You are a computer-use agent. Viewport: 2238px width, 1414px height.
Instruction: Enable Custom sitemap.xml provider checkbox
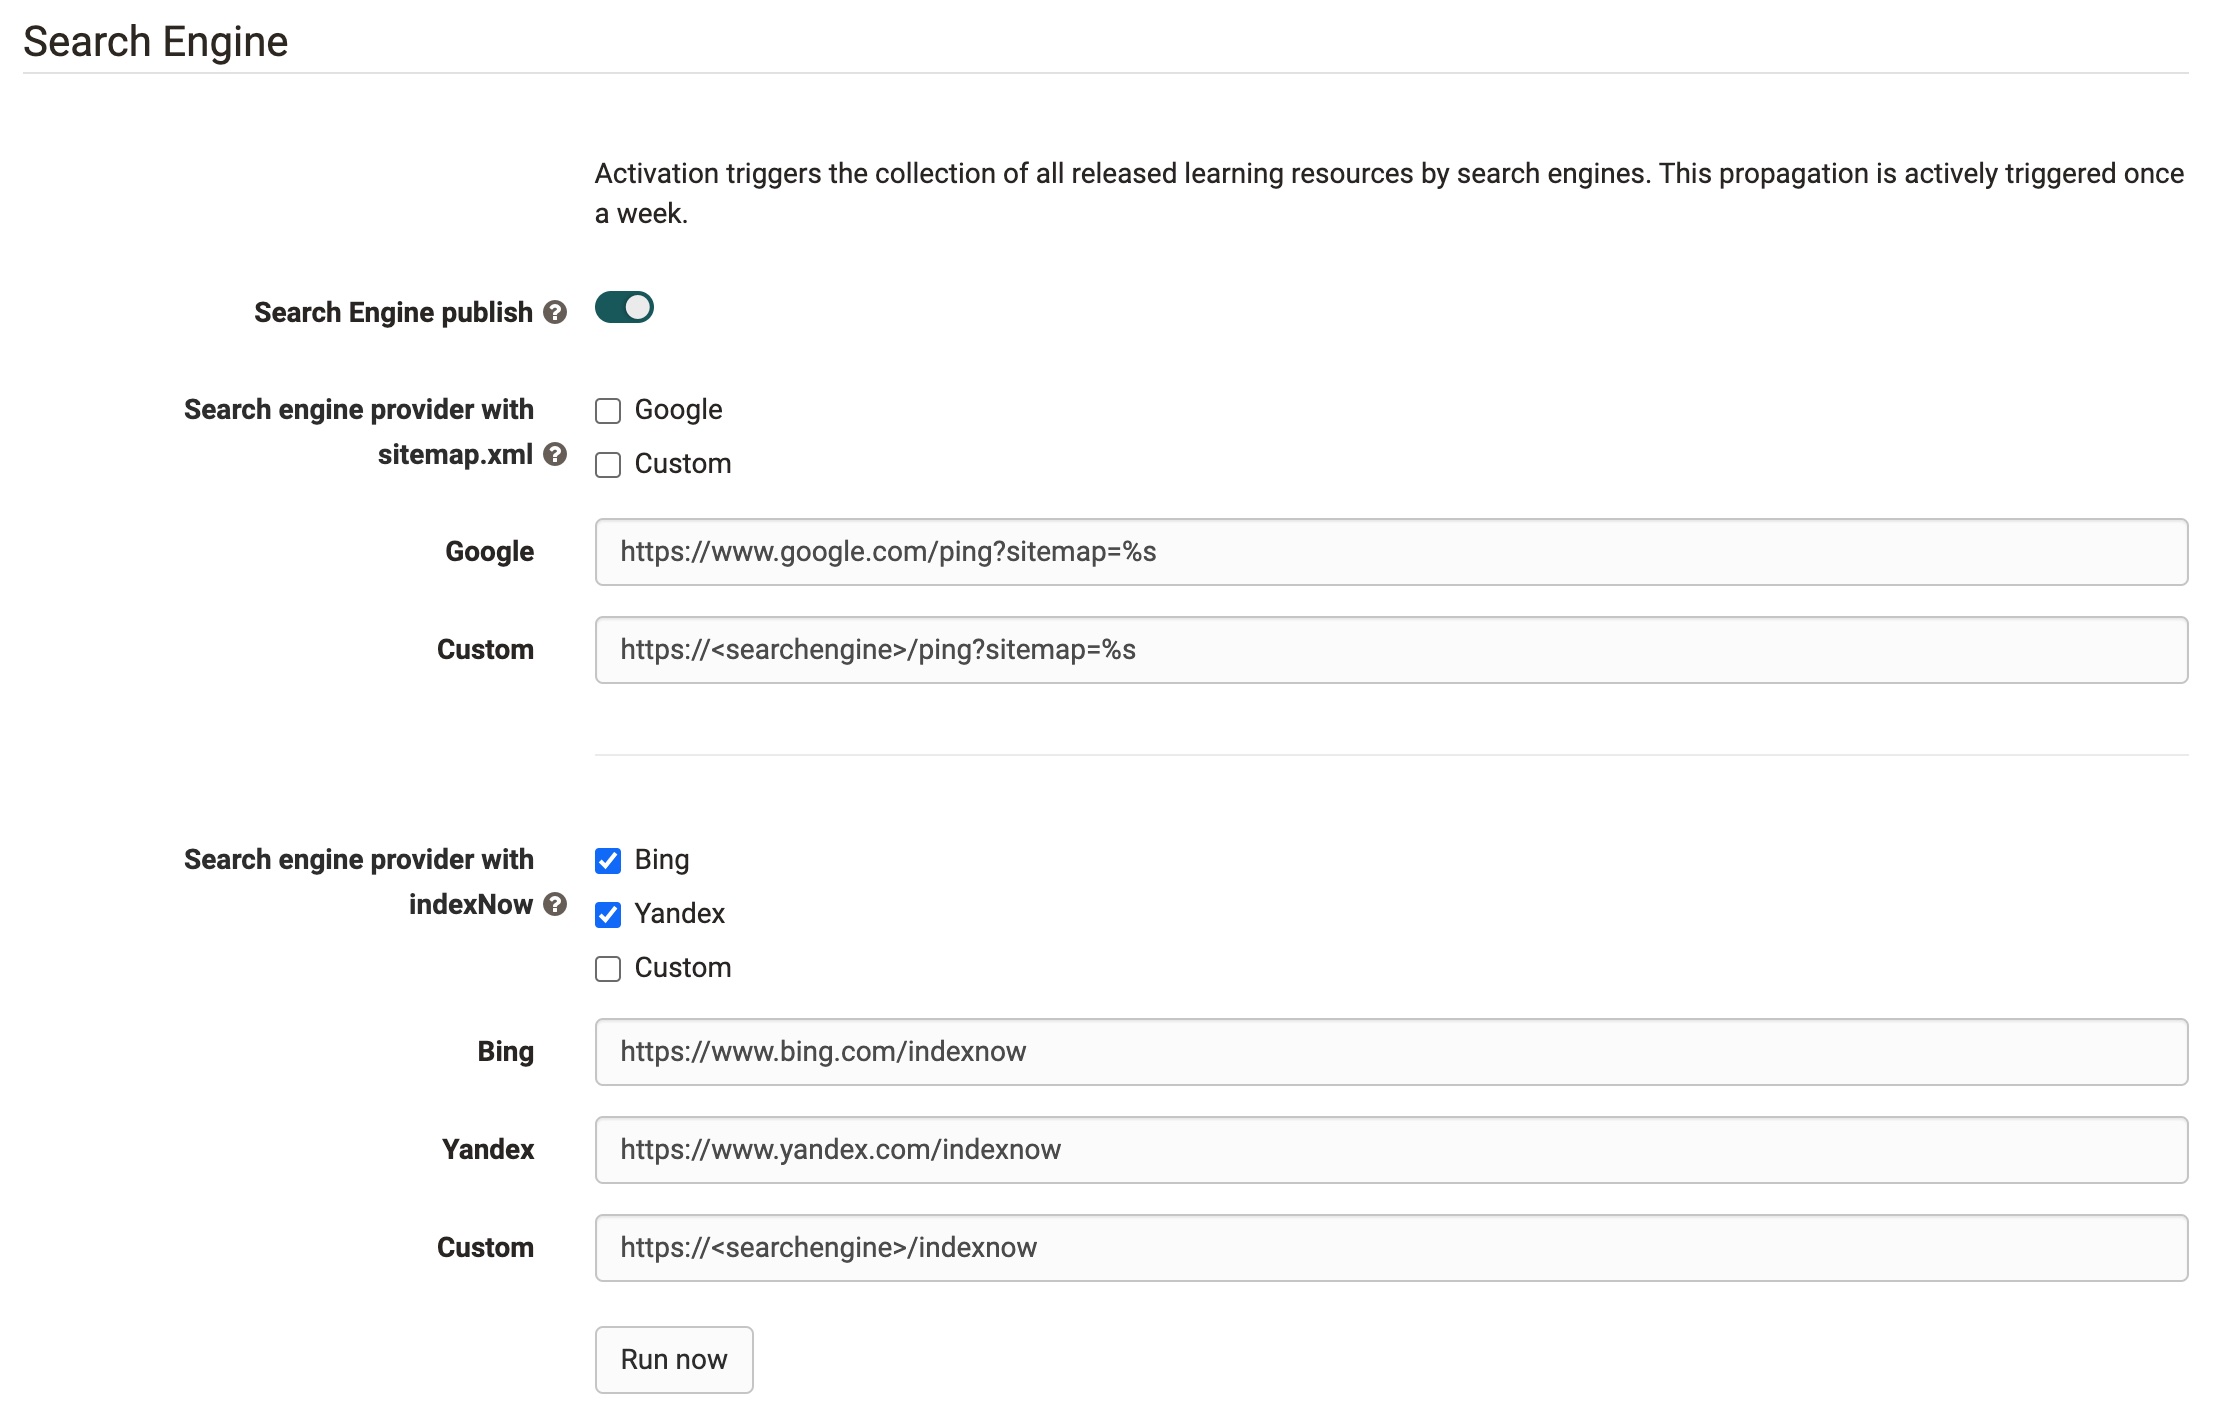[608, 465]
